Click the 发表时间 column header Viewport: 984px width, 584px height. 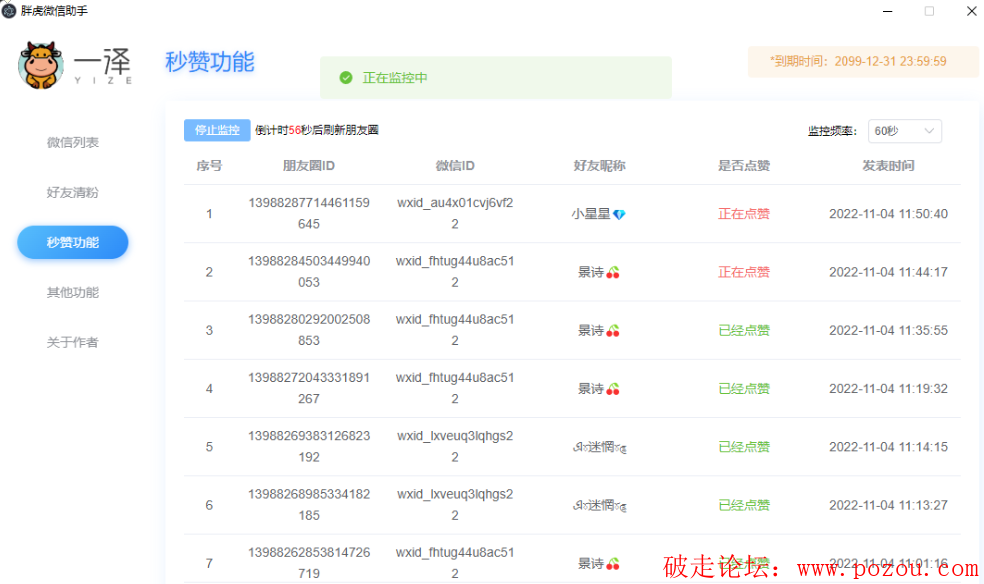coord(888,166)
